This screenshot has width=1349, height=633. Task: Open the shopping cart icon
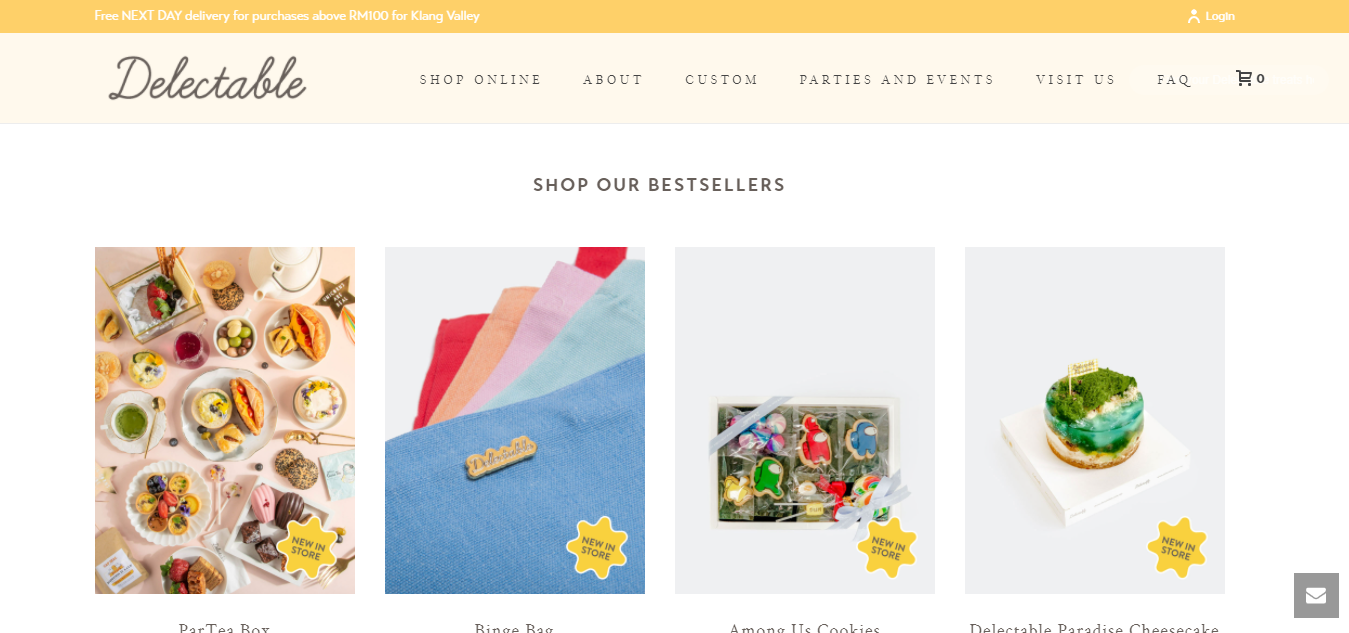coord(1243,78)
